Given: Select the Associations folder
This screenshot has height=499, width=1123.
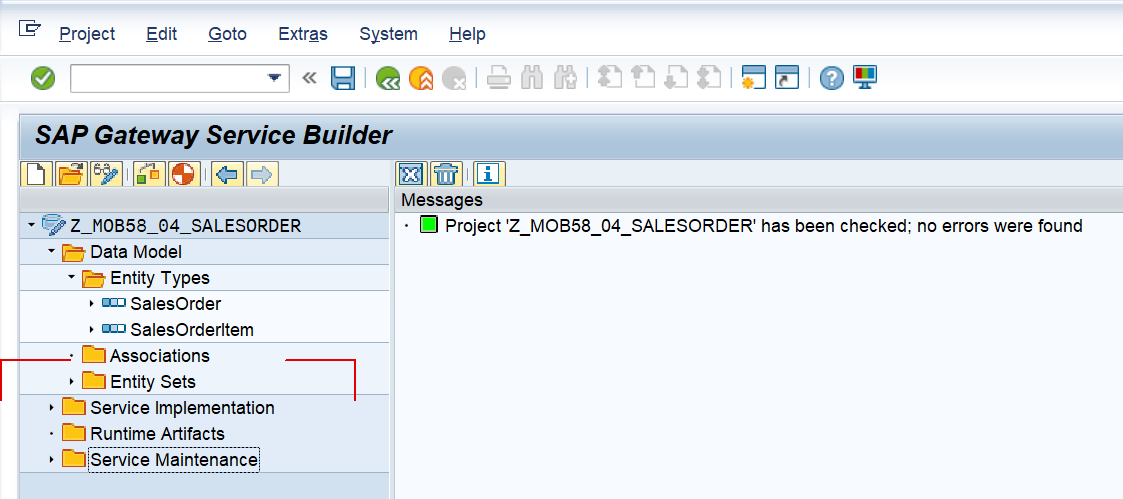Looking at the screenshot, I should click(160, 356).
